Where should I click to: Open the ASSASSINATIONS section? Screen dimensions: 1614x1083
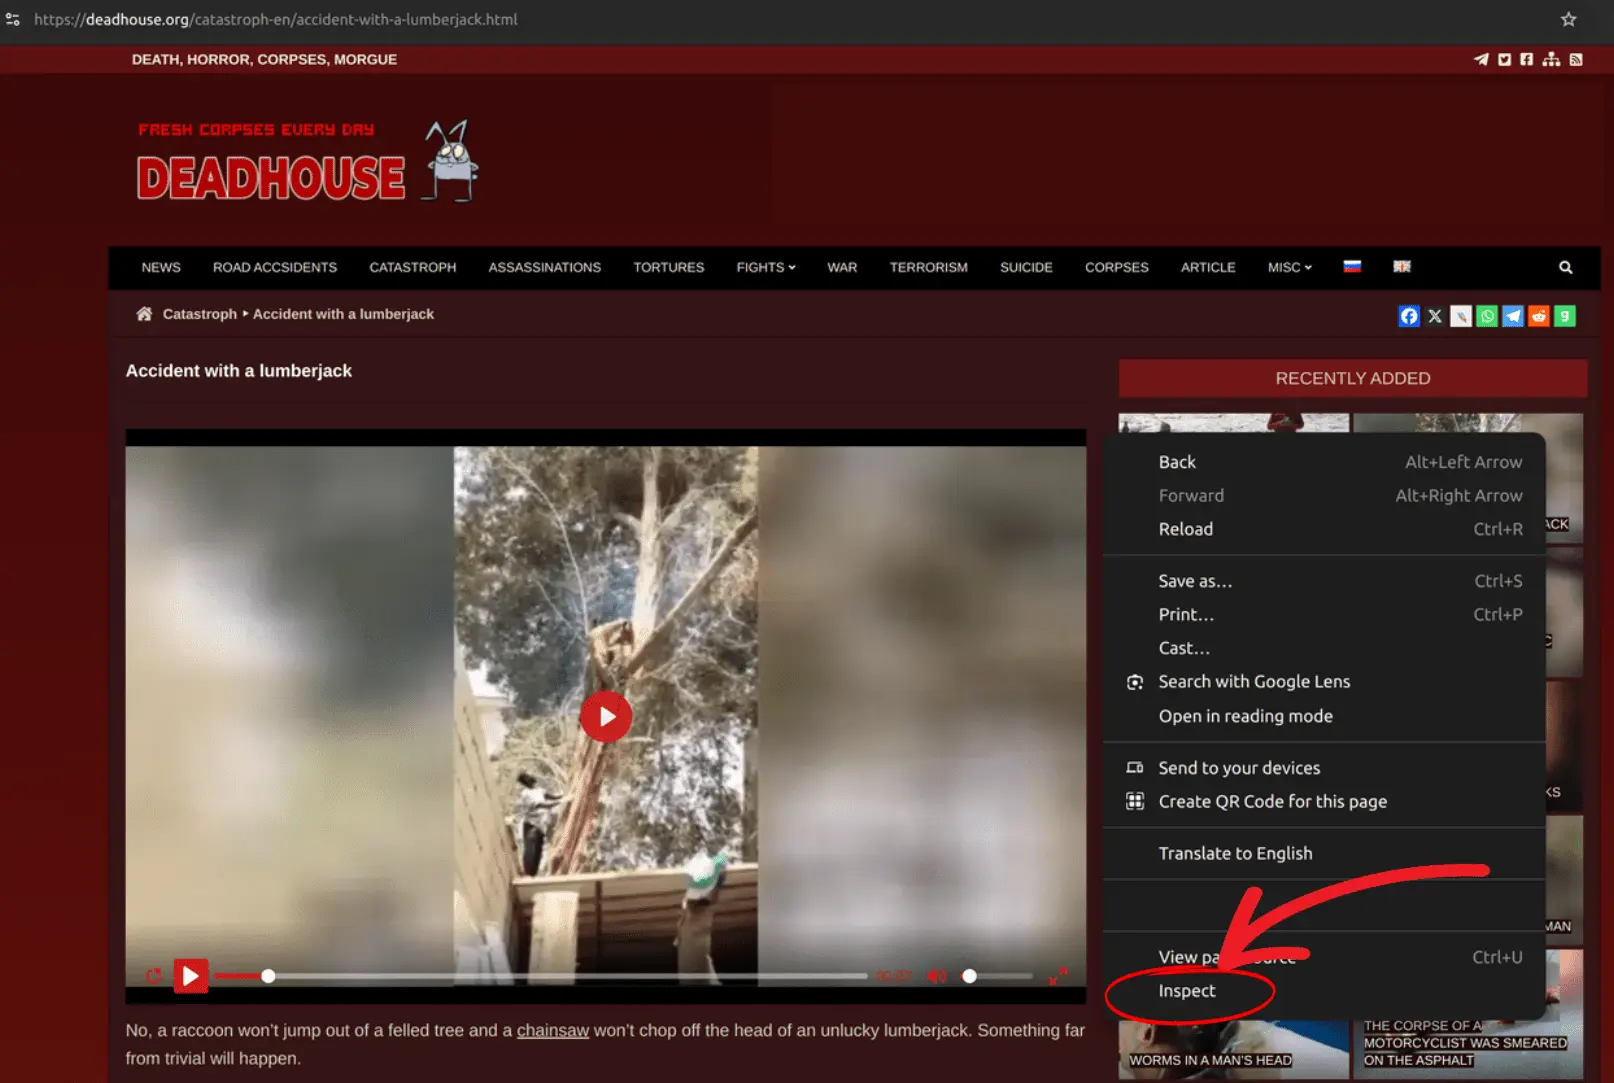545,268
